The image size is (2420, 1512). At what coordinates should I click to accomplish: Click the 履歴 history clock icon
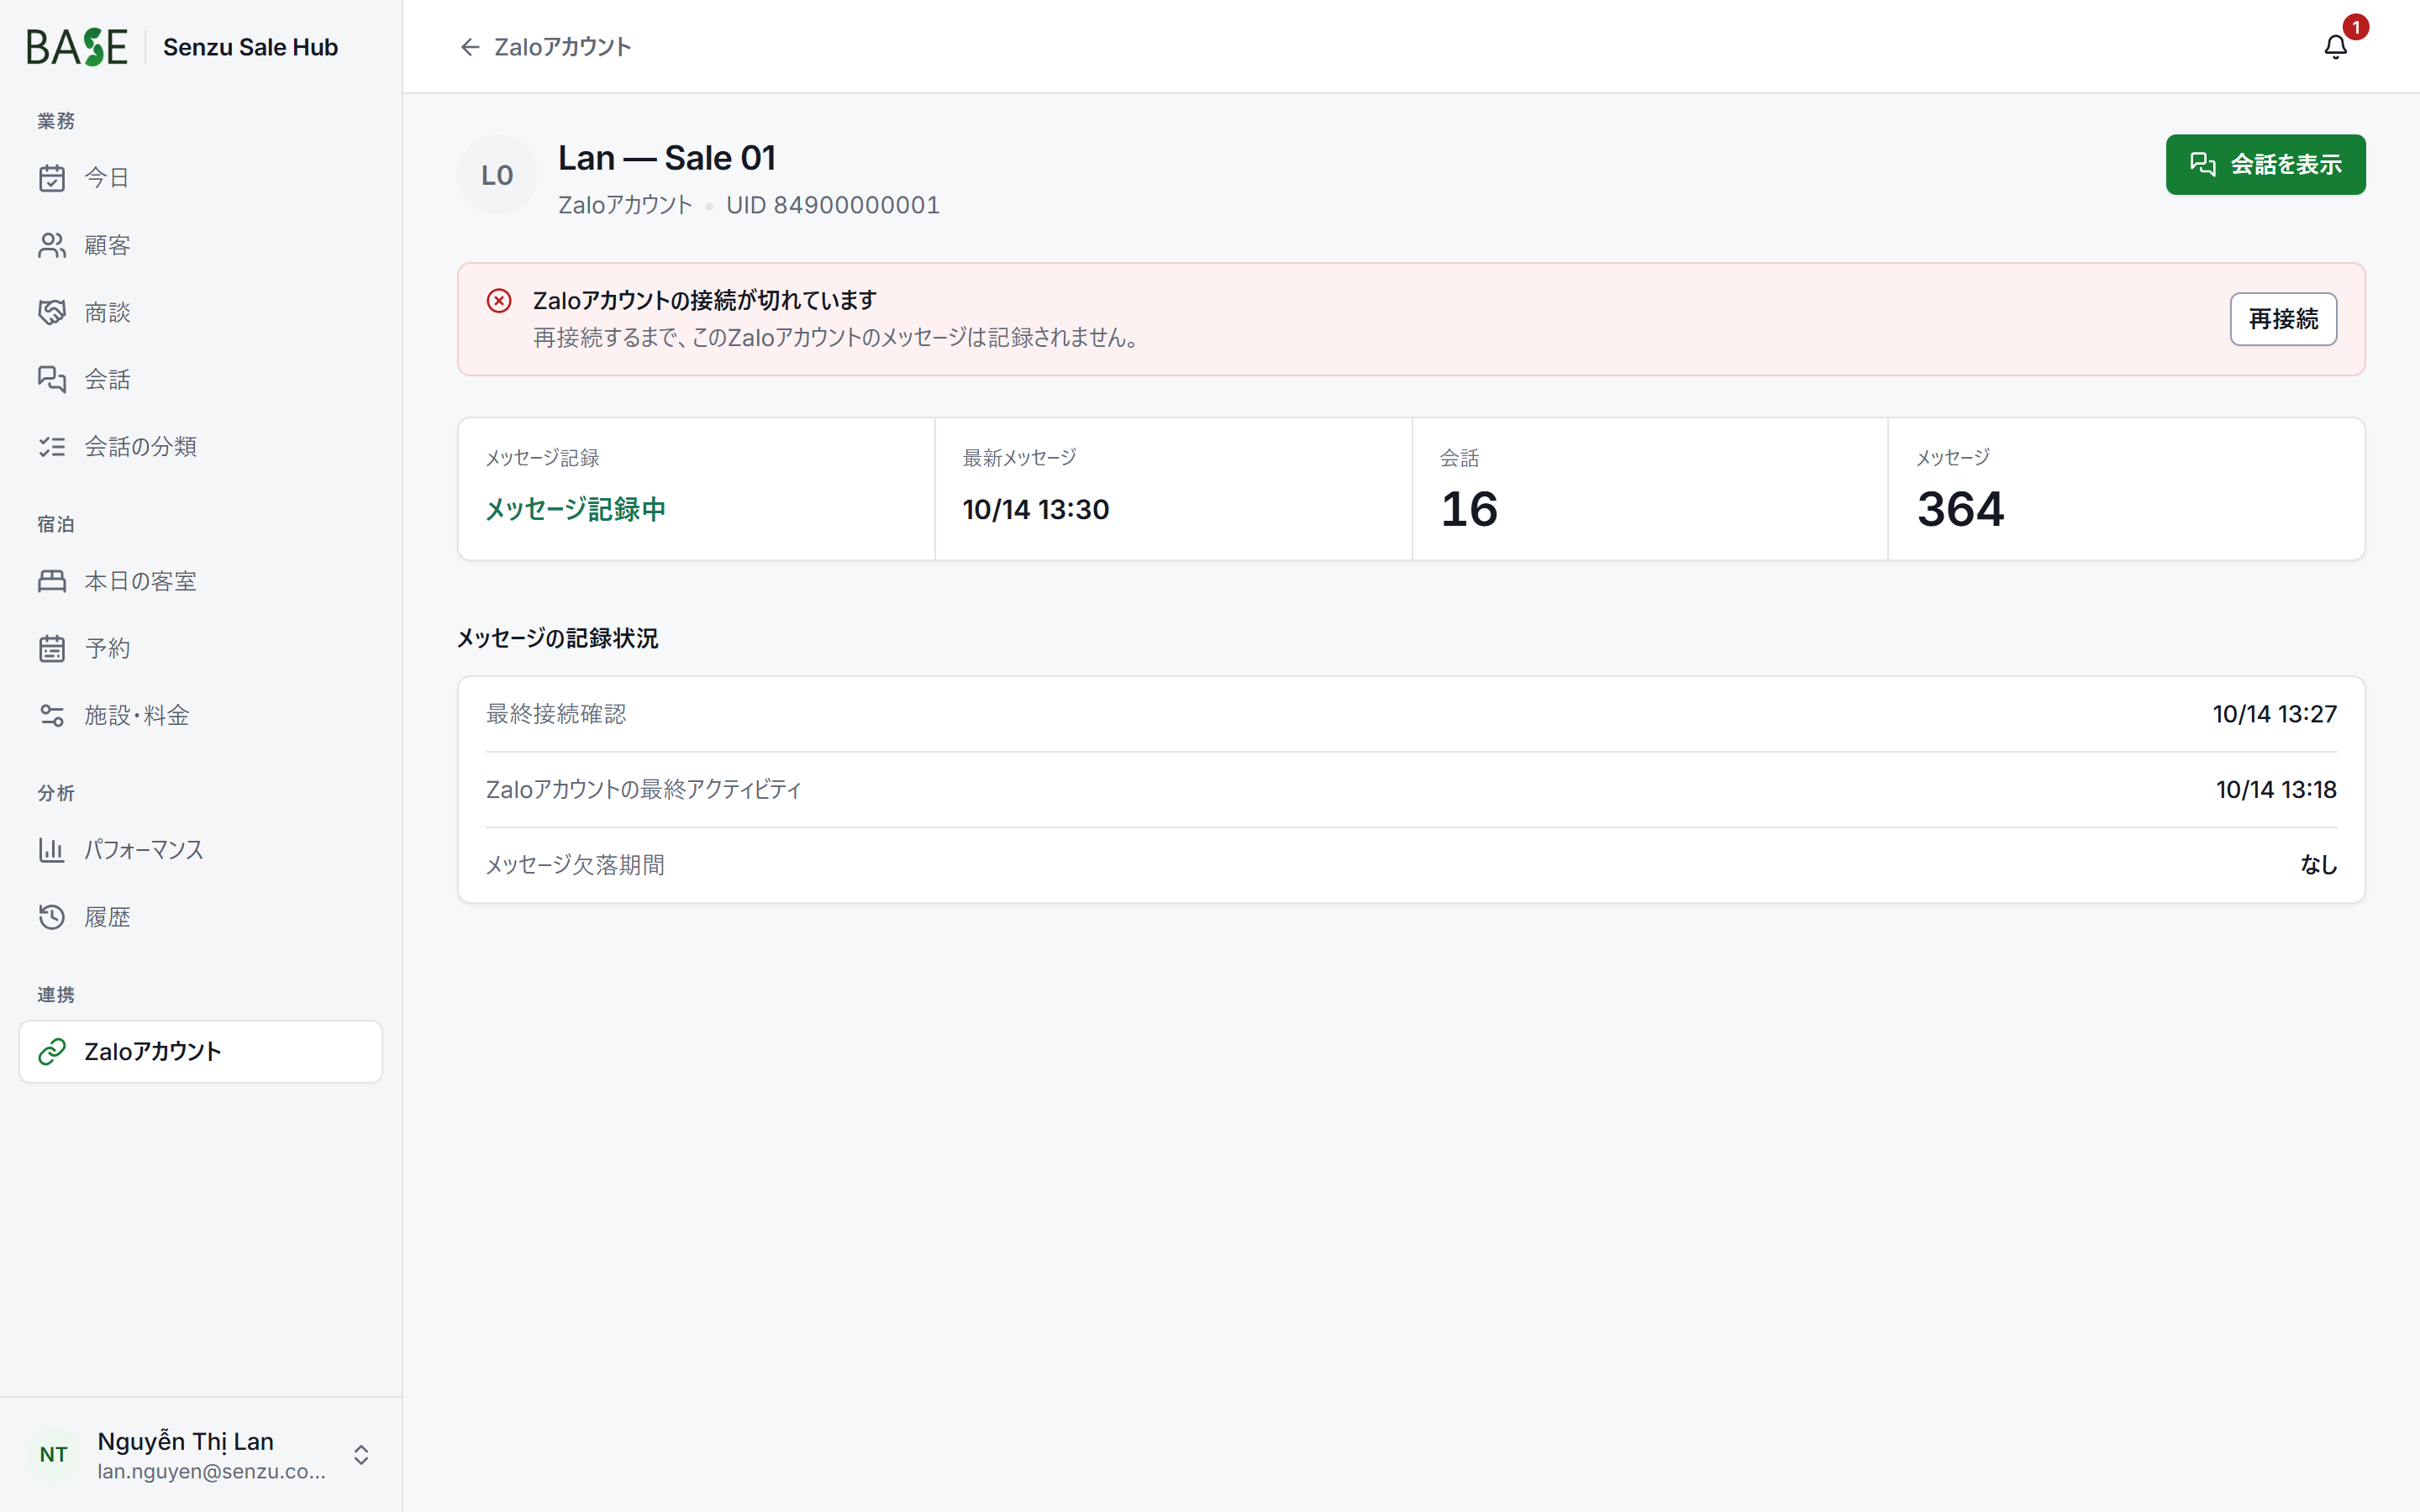52,917
